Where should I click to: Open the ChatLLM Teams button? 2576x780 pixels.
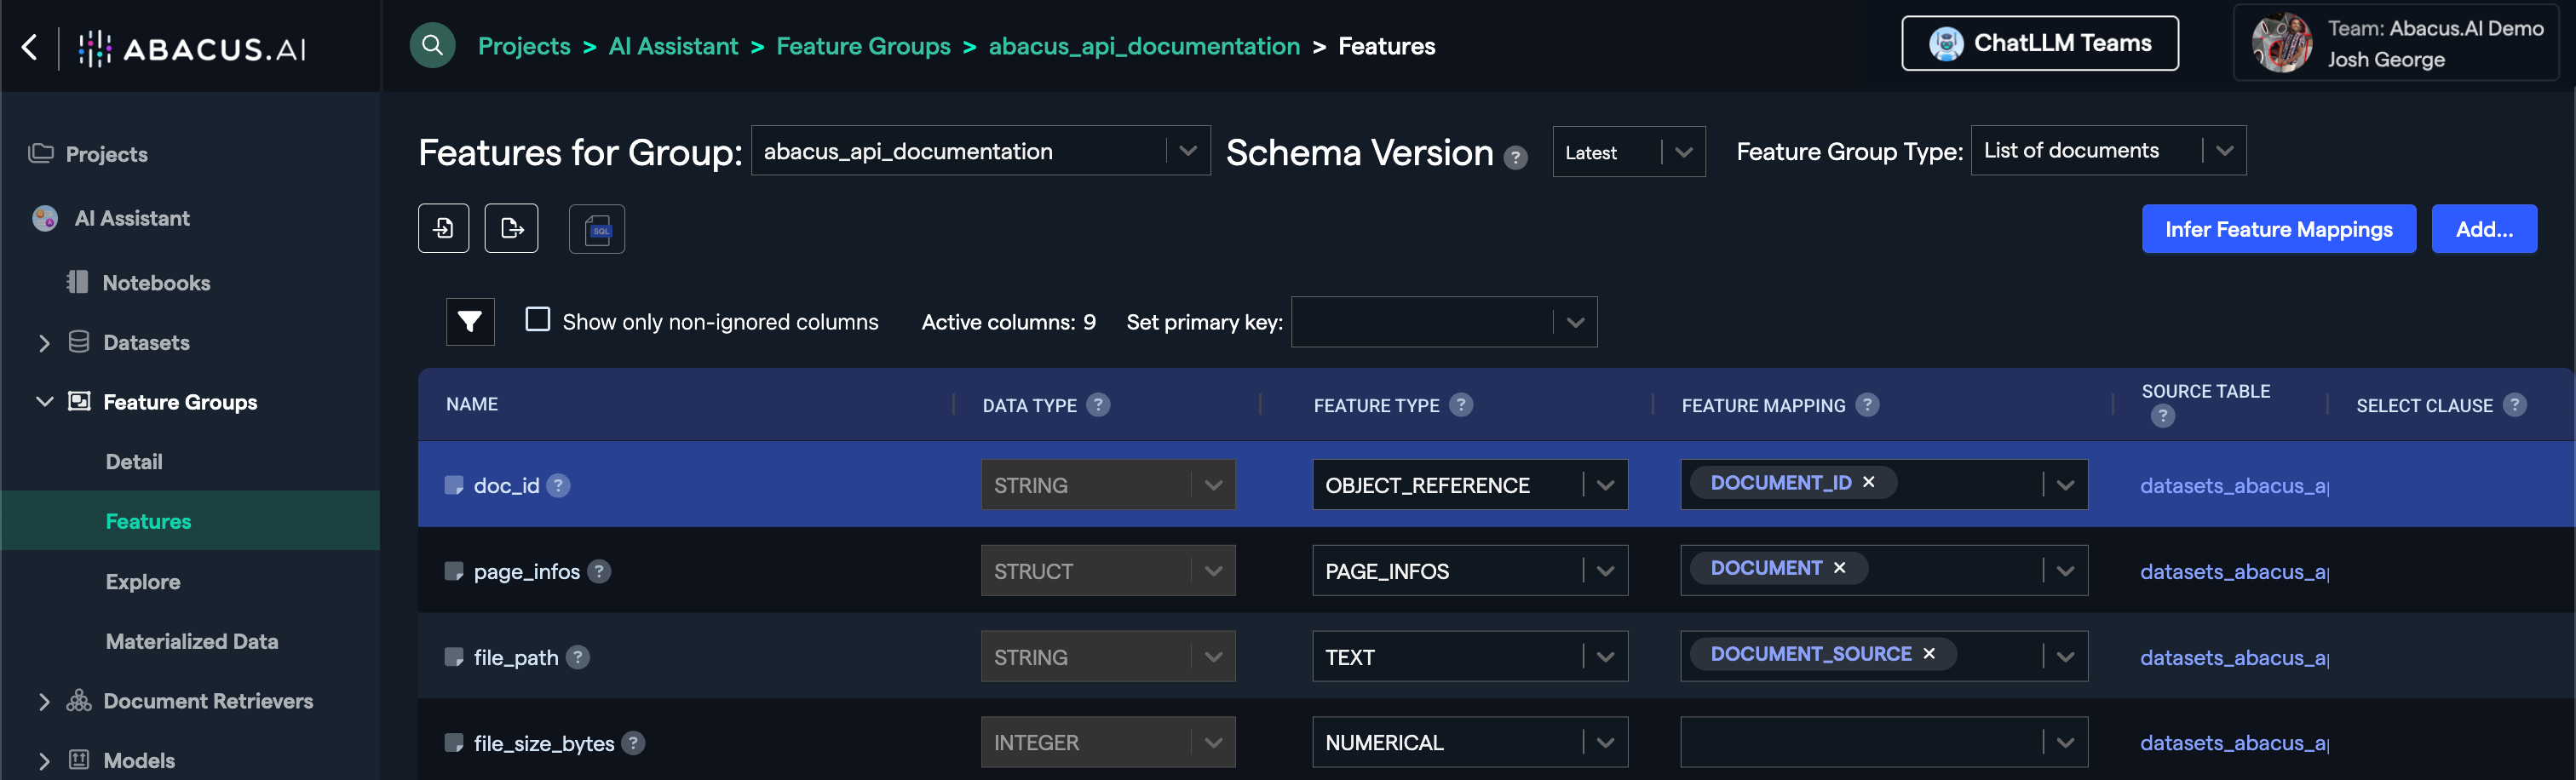(x=2039, y=44)
